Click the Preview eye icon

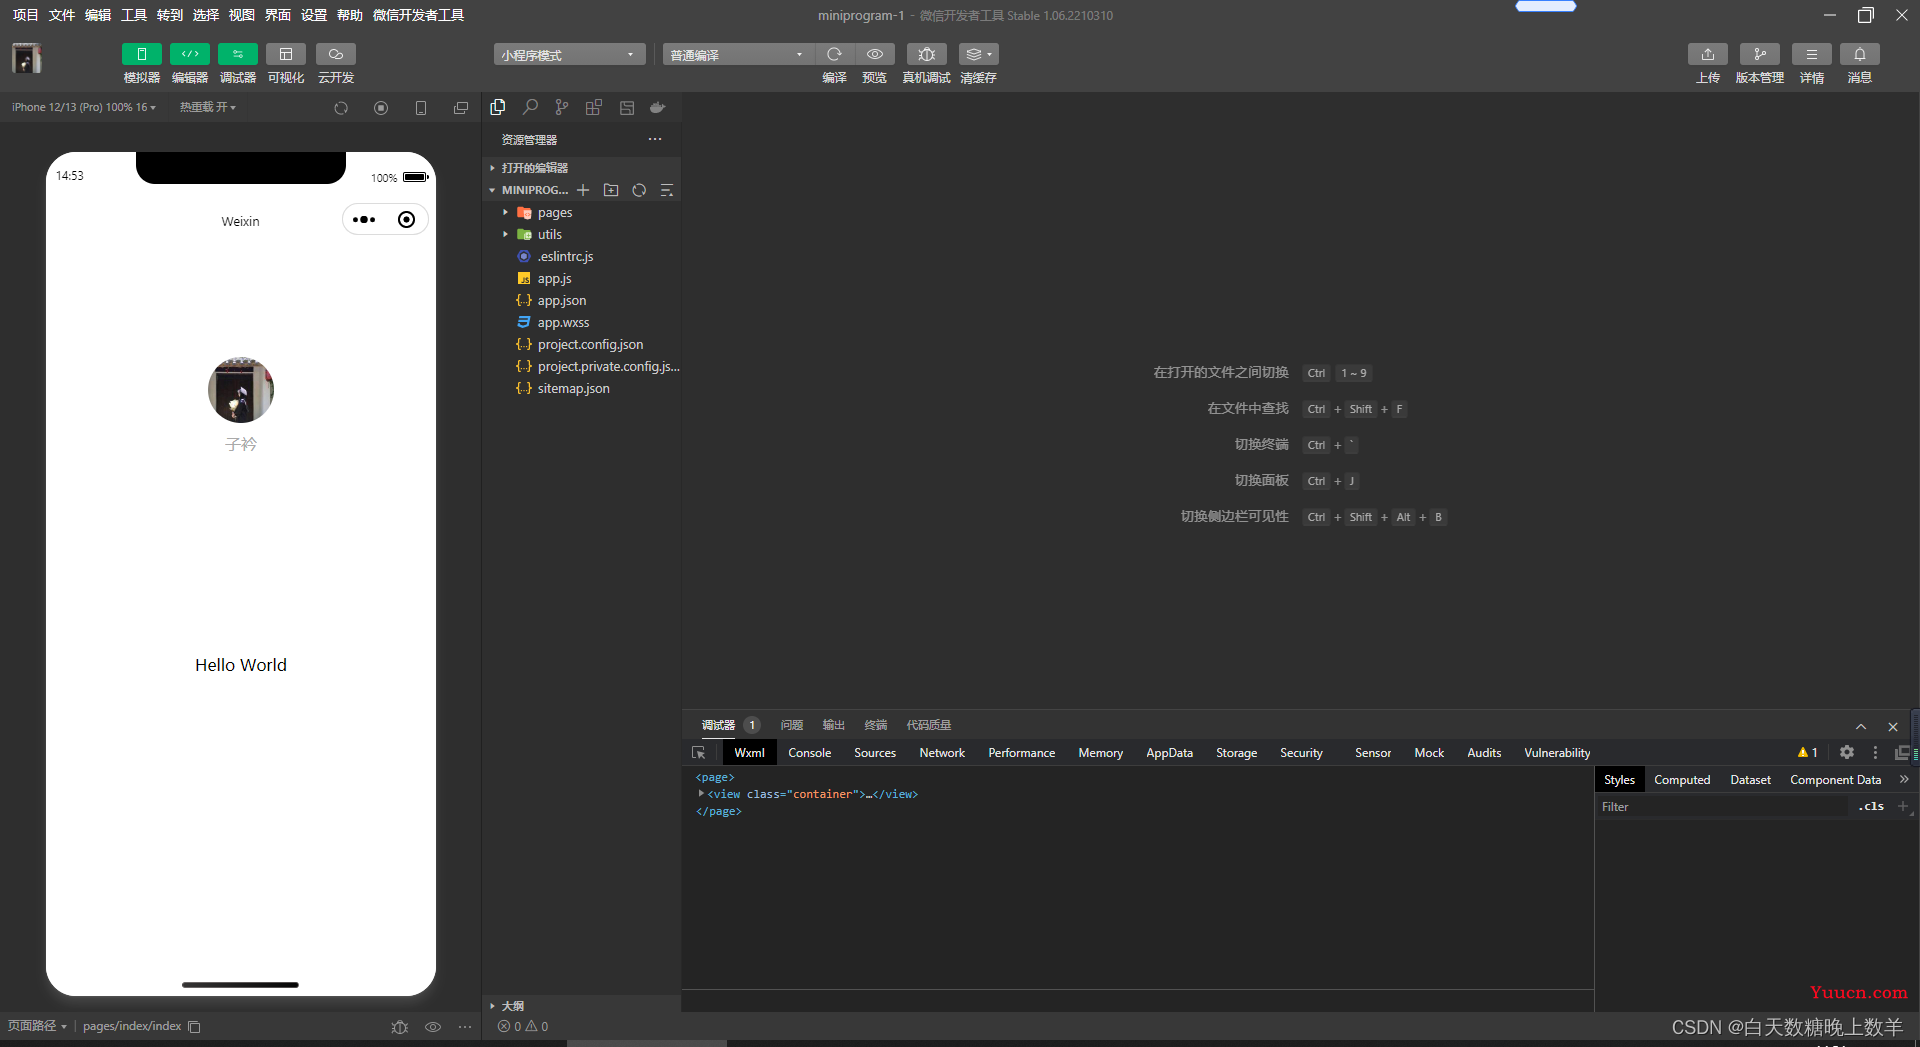pyautogui.click(x=874, y=54)
